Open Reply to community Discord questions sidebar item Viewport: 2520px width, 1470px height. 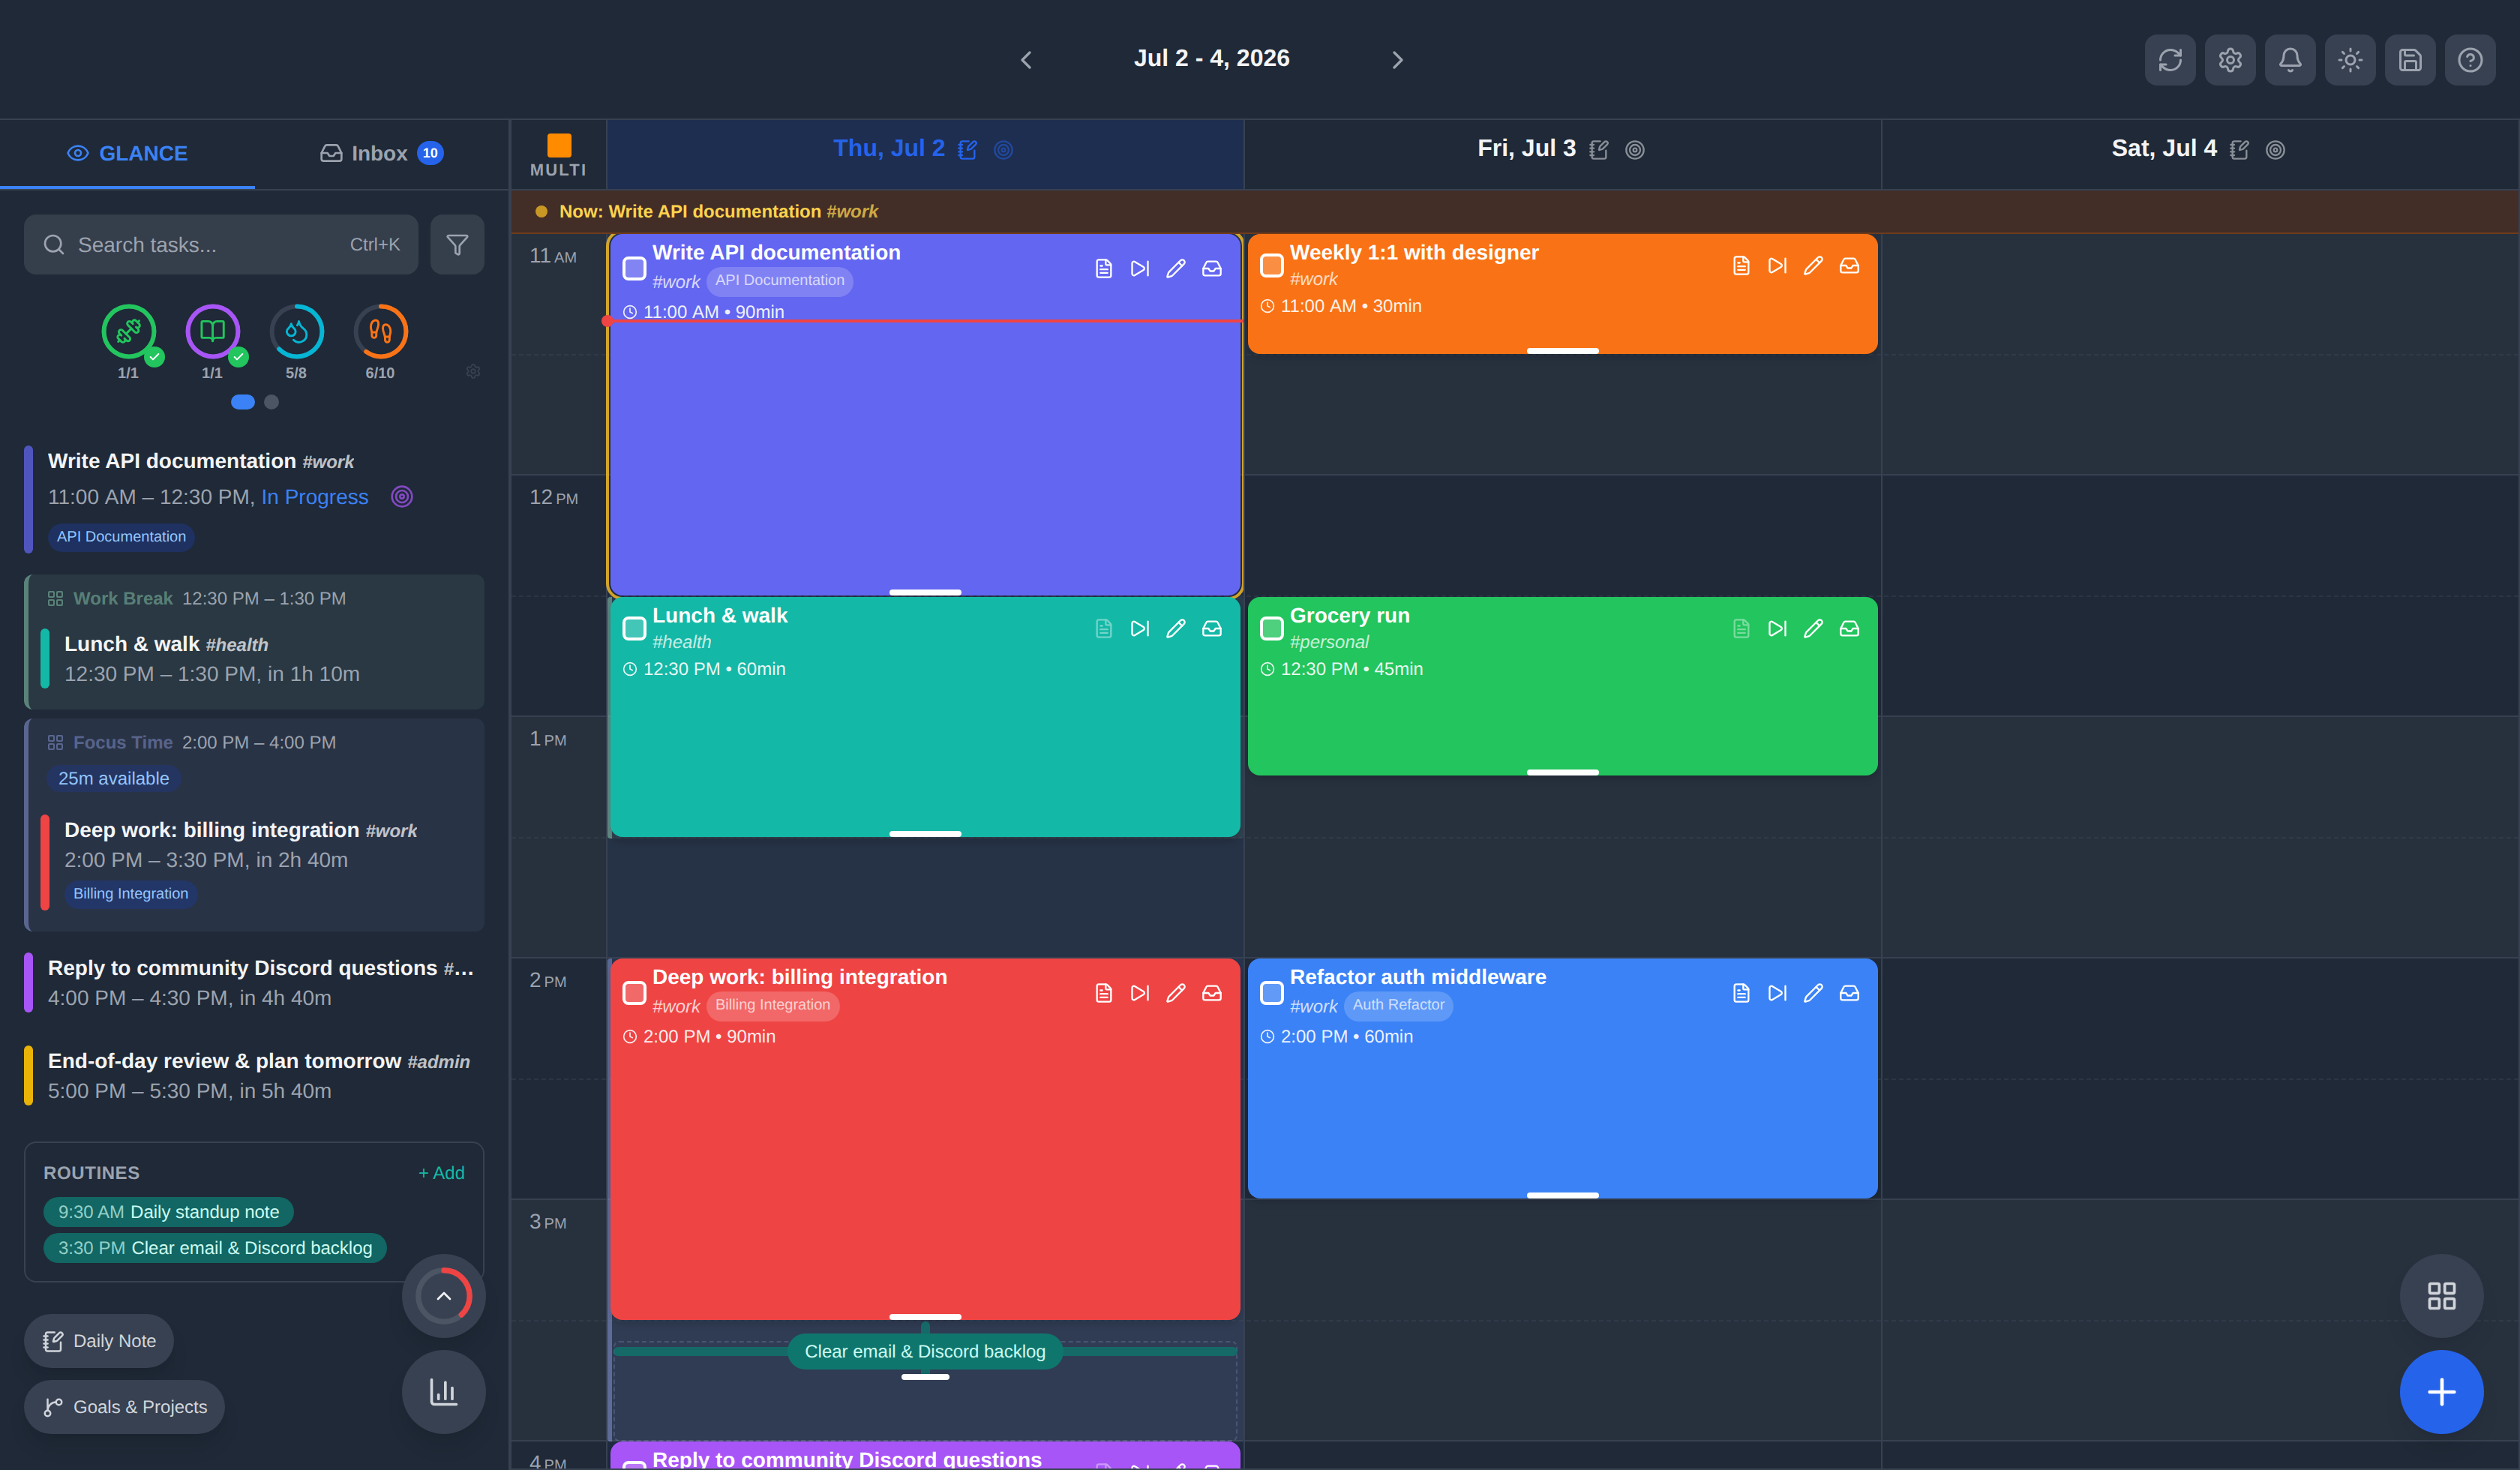(254, 982)
